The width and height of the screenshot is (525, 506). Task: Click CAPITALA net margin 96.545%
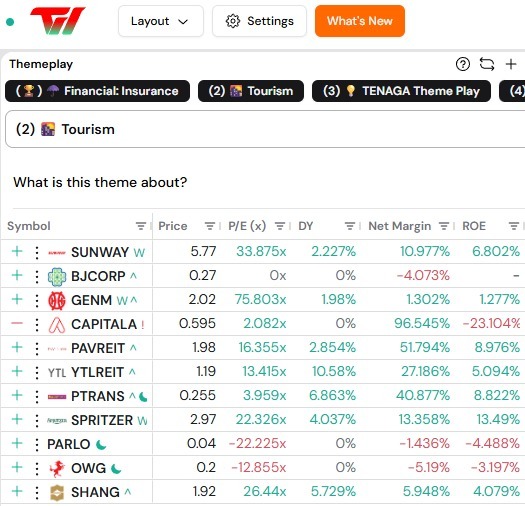(x=422, y=323)
